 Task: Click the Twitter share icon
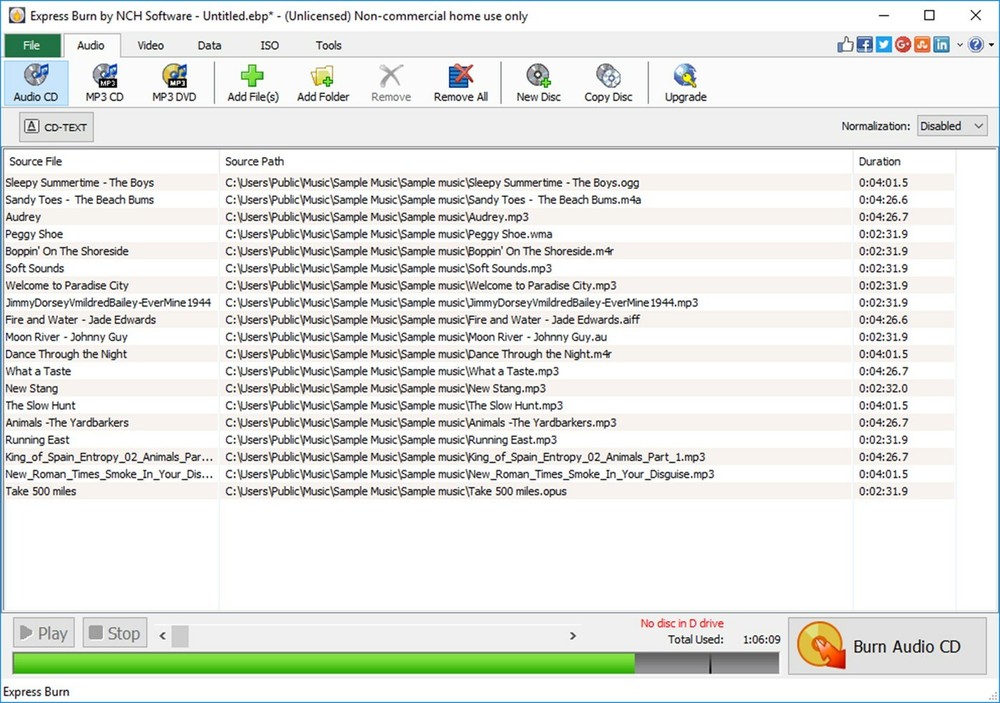pos(881,44)
